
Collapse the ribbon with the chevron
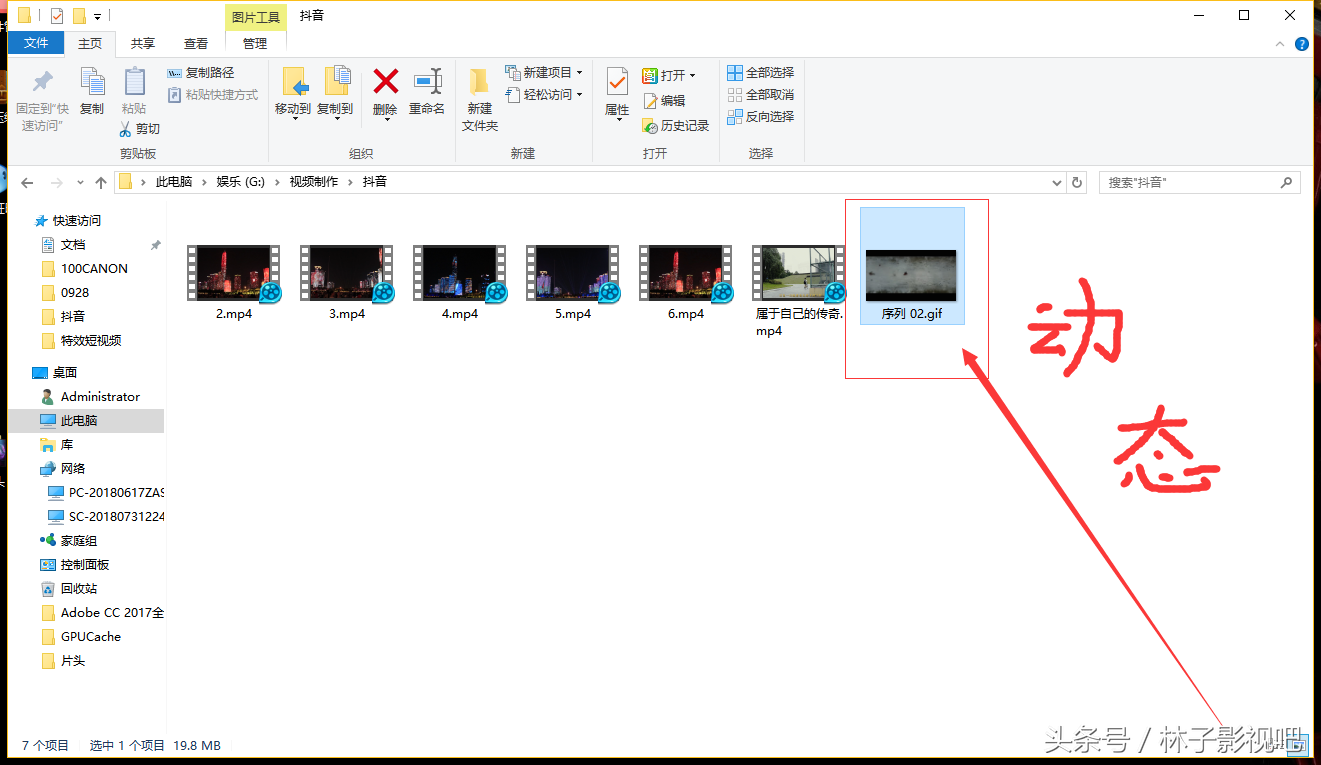click(x=1280, y=44)
